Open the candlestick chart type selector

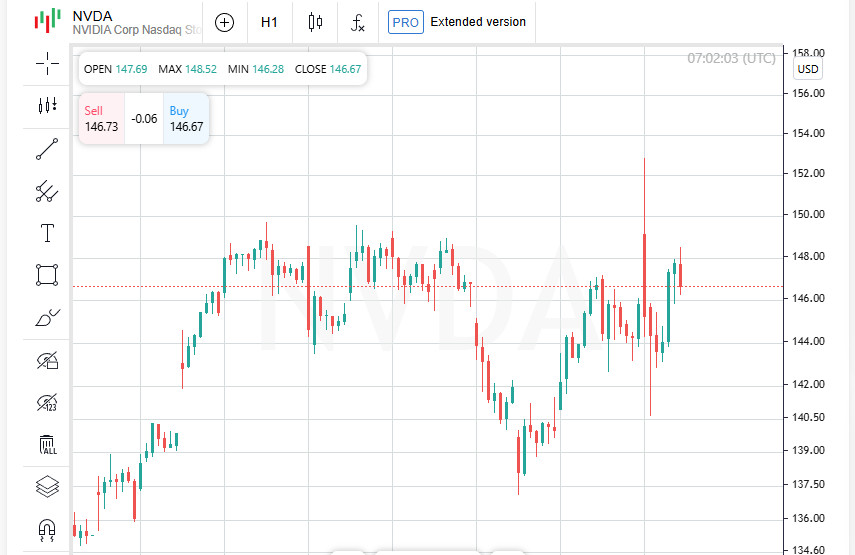(316, 22)
